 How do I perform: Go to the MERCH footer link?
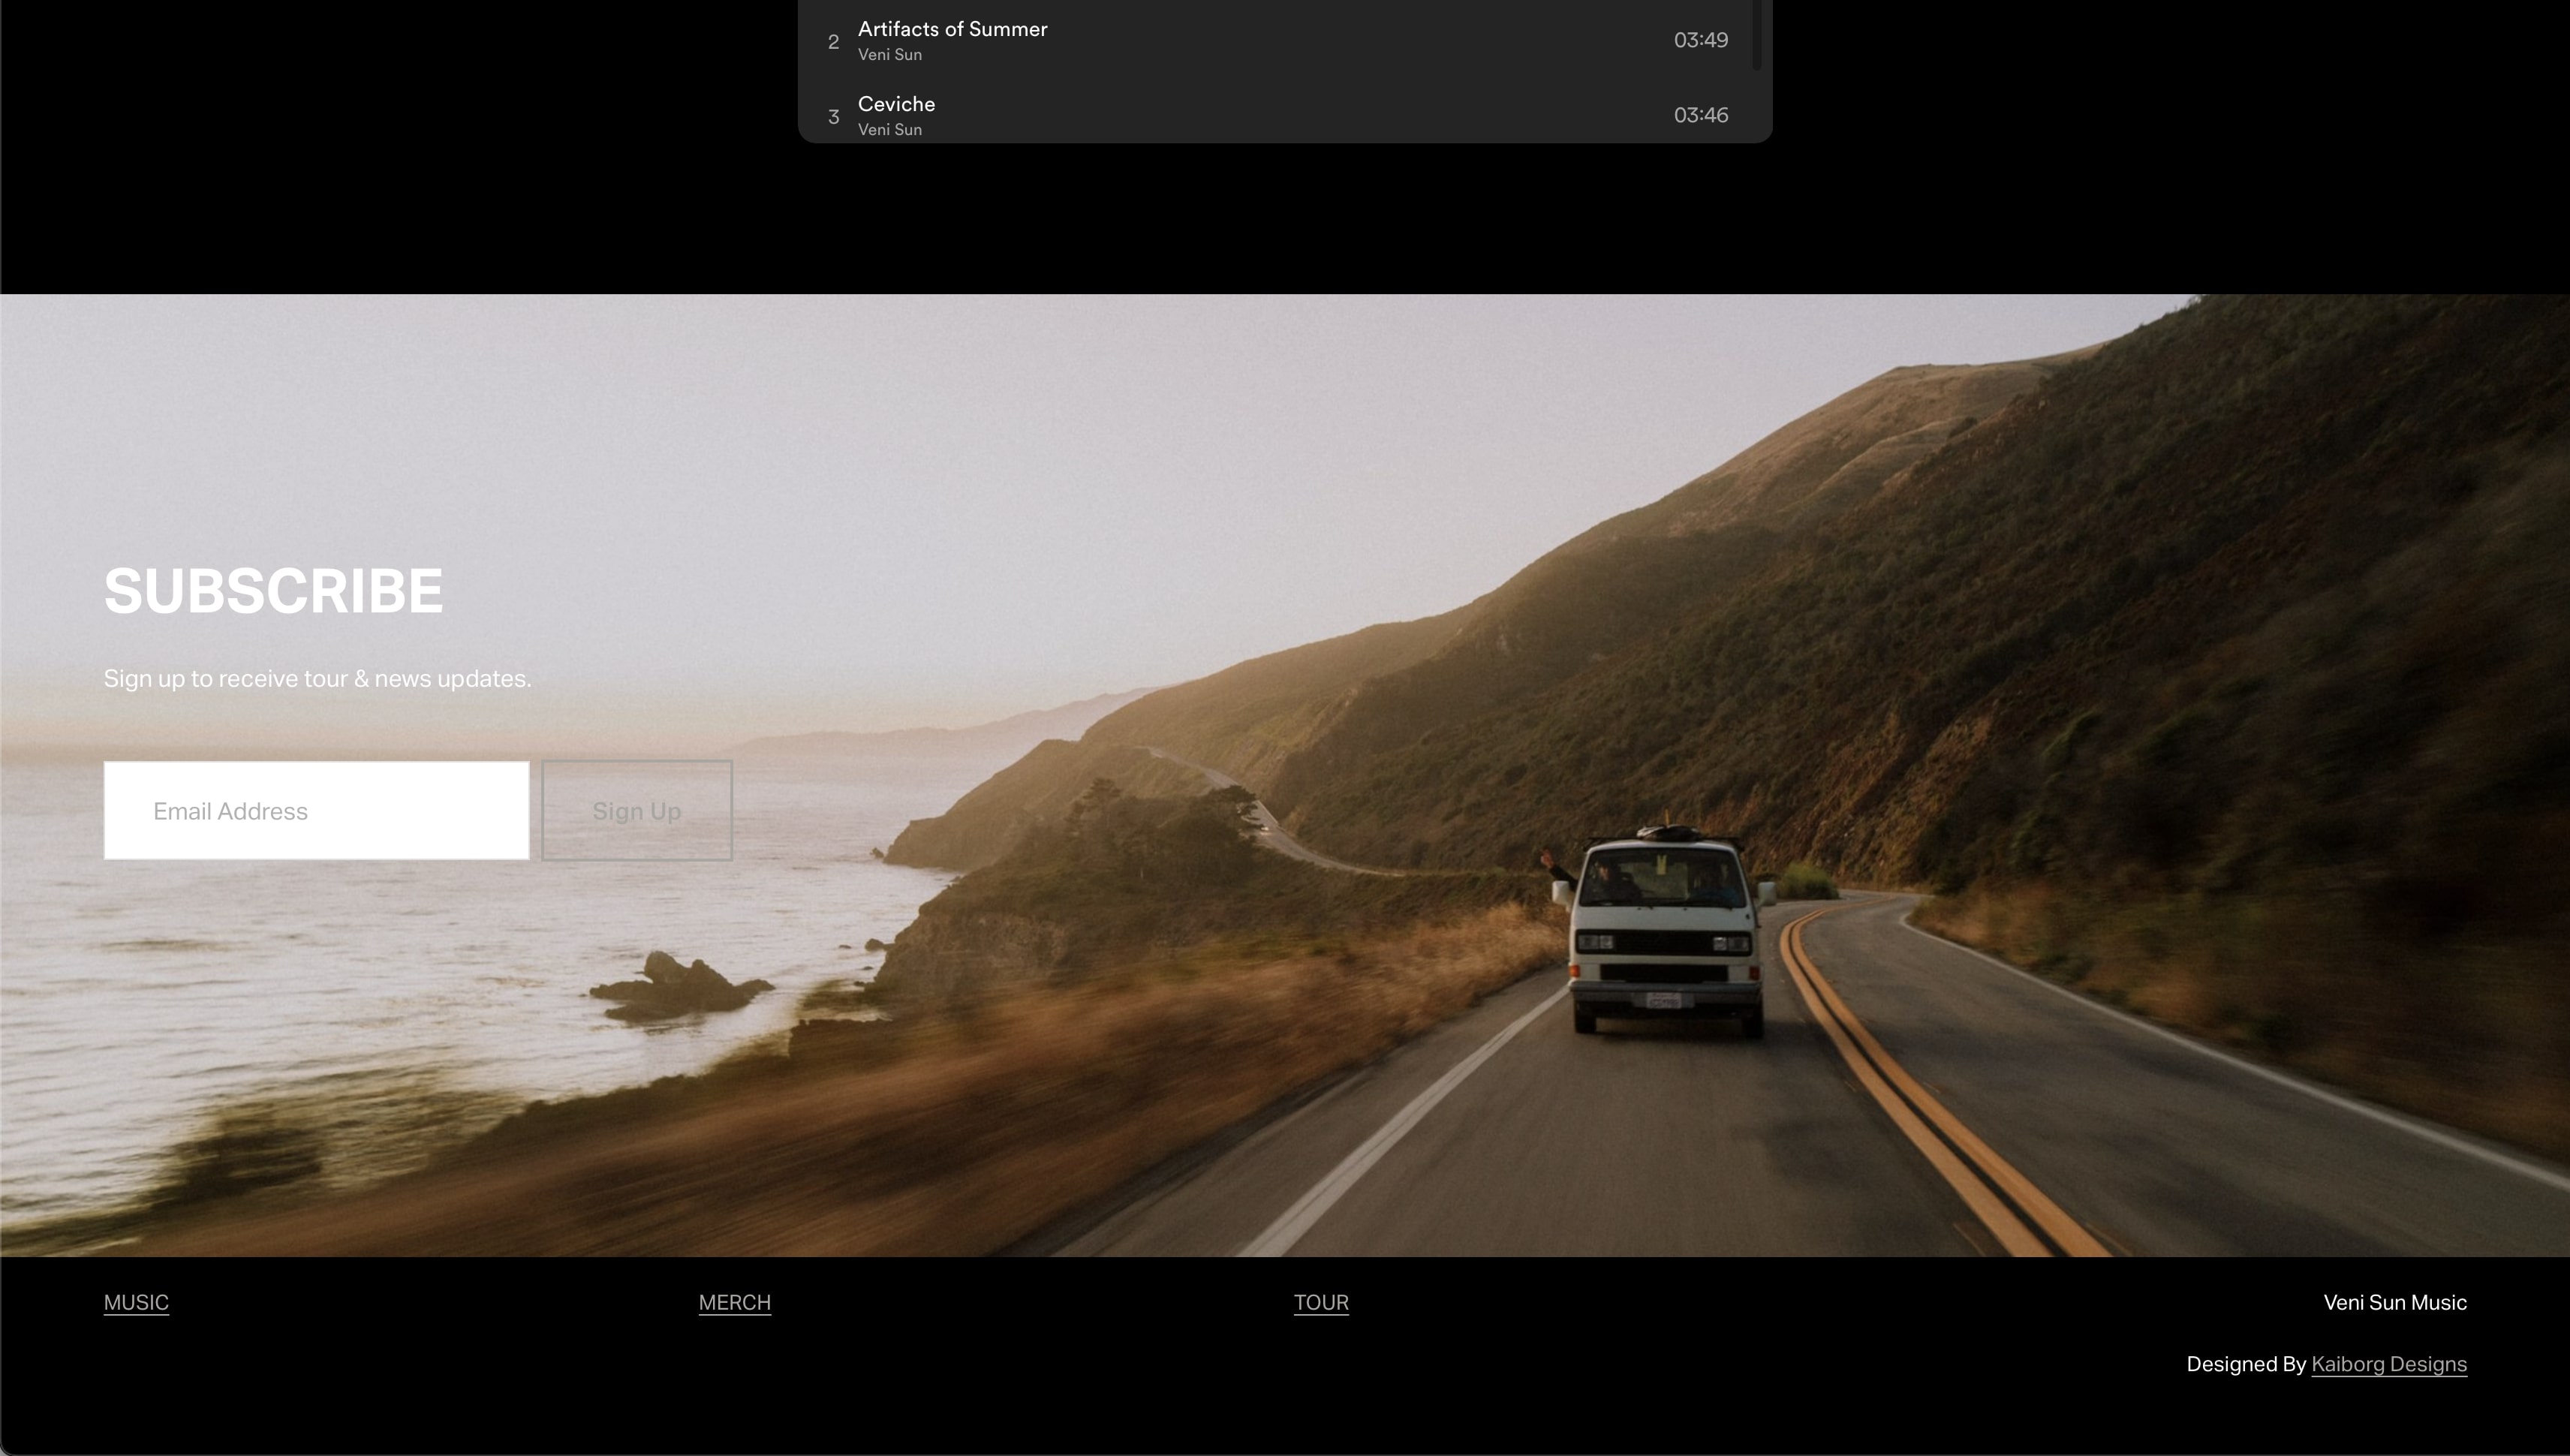734,1303
